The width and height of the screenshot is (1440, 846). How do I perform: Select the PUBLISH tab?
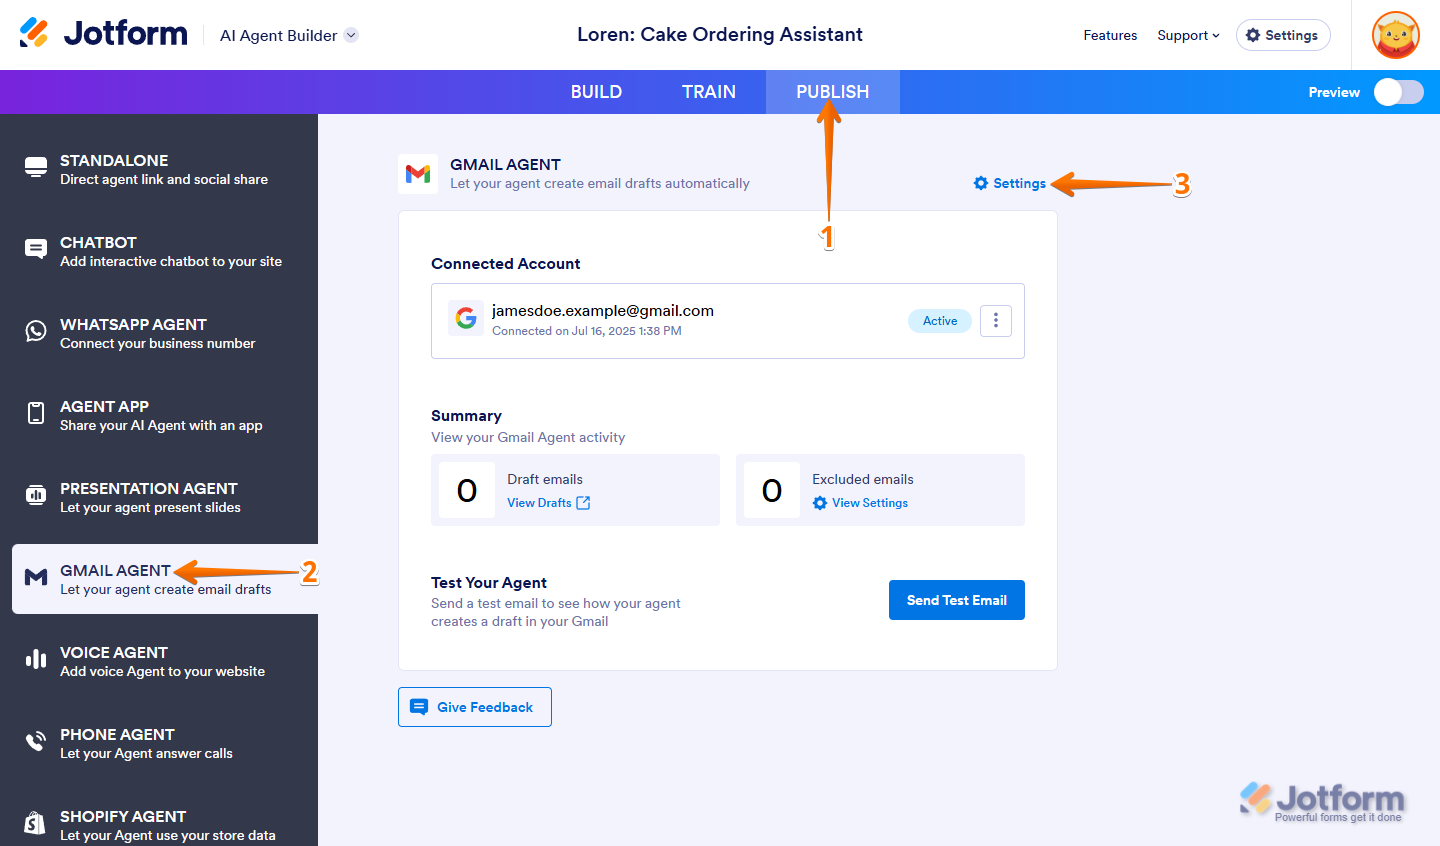833,92
